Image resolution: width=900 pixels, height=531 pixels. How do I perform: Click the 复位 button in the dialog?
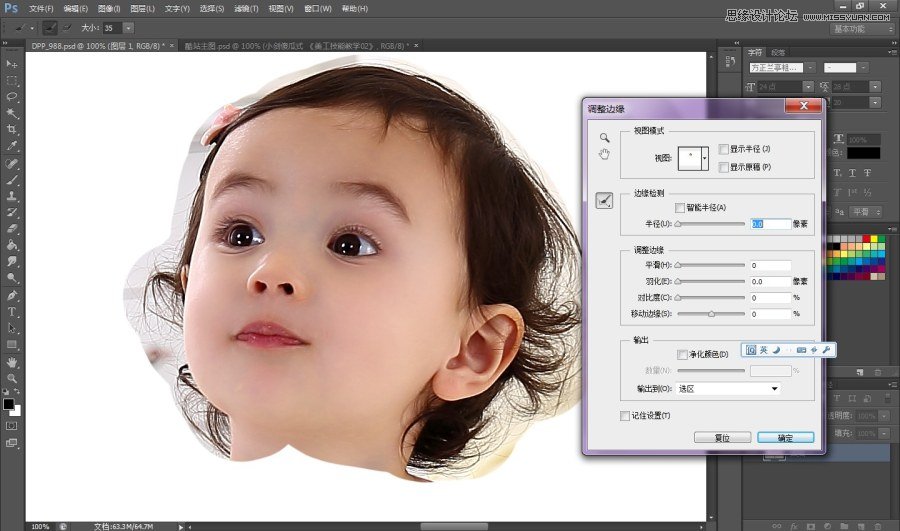[722, 437]
